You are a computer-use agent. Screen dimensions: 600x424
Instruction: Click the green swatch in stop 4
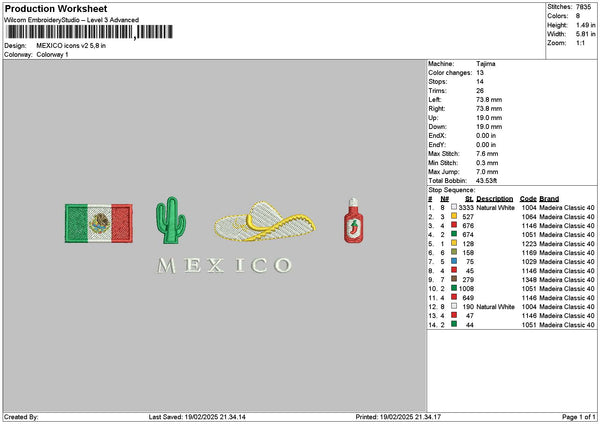(454, 234)
